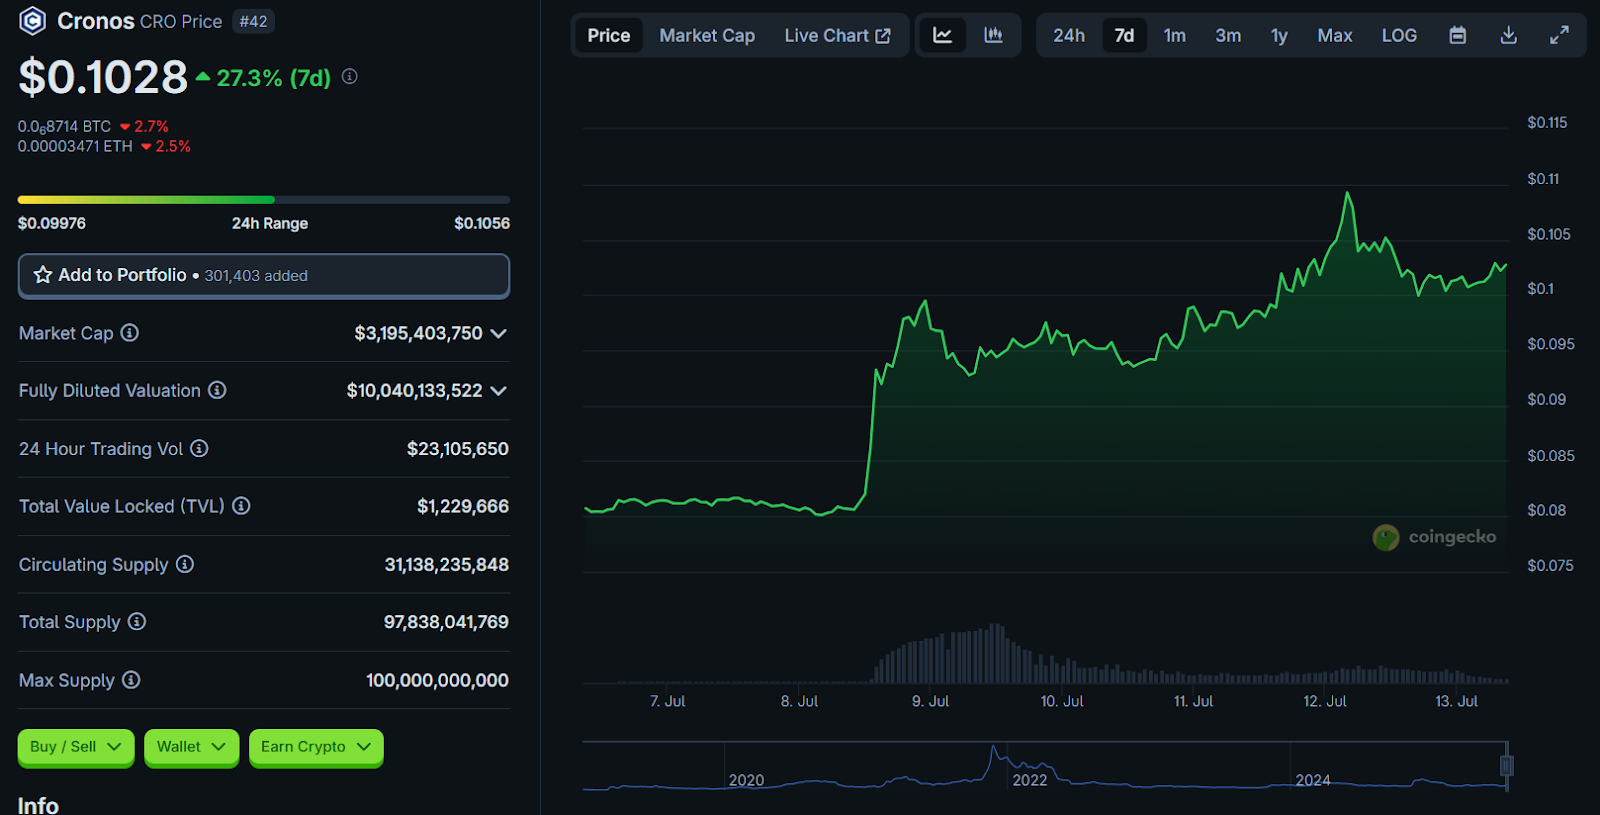Click the Market Cap info icon

tap(130, 333)
